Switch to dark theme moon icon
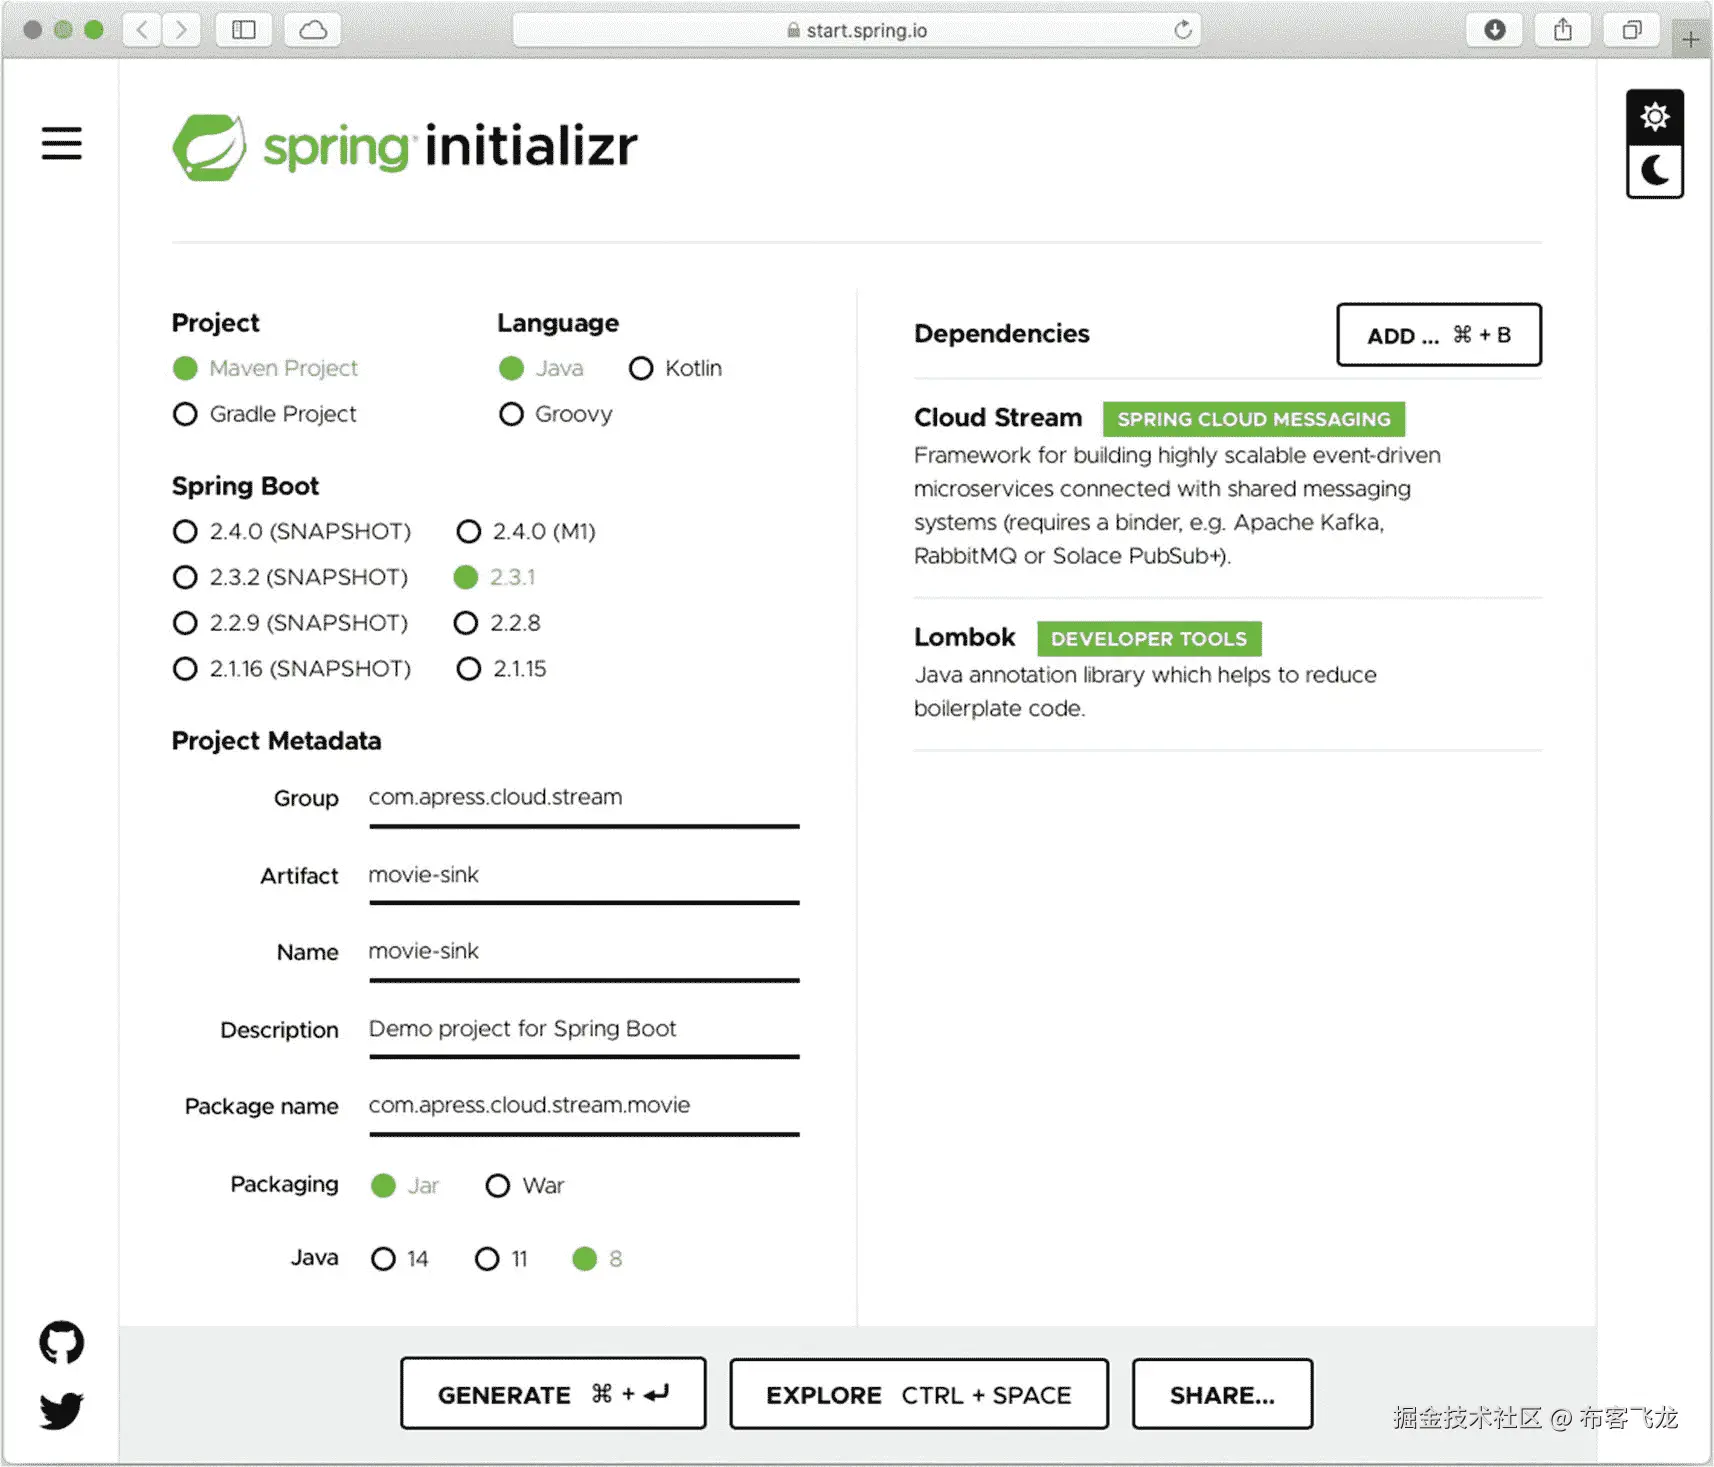This screenshot has height=1467, width=1714. tap(1655, 171)
